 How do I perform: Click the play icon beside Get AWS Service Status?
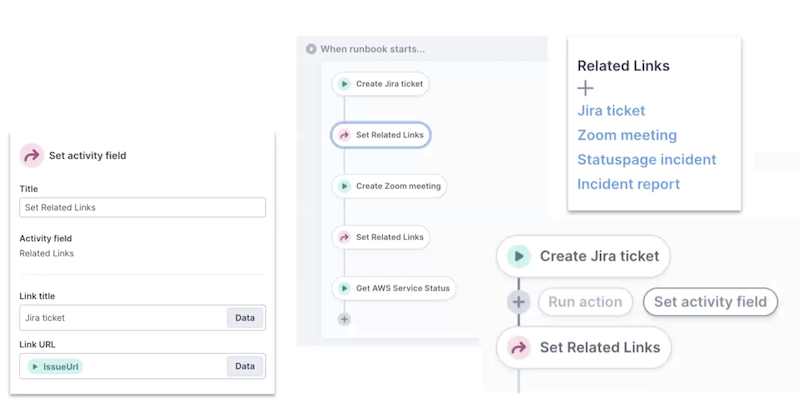coord(344,288)
